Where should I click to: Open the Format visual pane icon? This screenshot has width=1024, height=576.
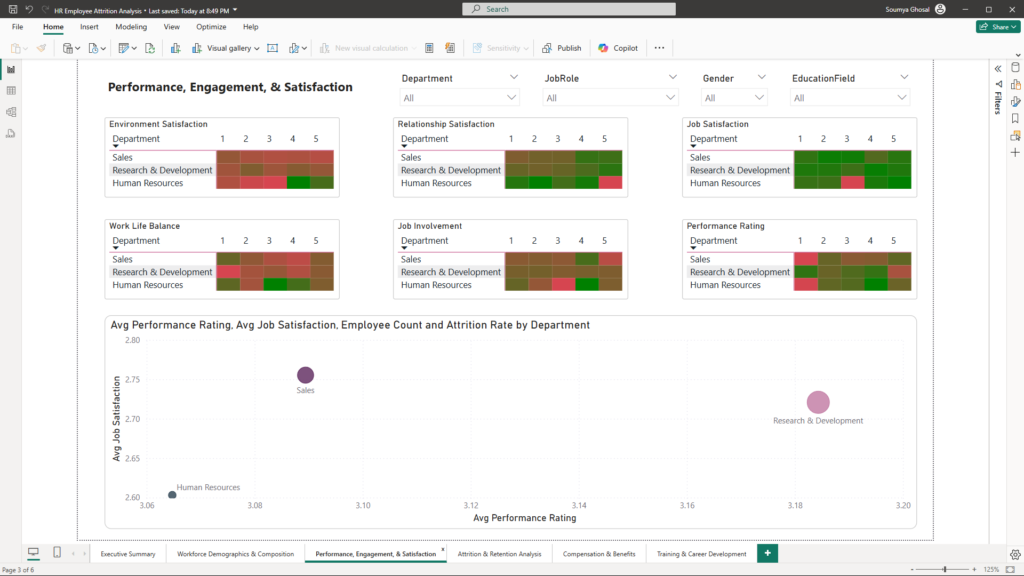click(1015, 101)
